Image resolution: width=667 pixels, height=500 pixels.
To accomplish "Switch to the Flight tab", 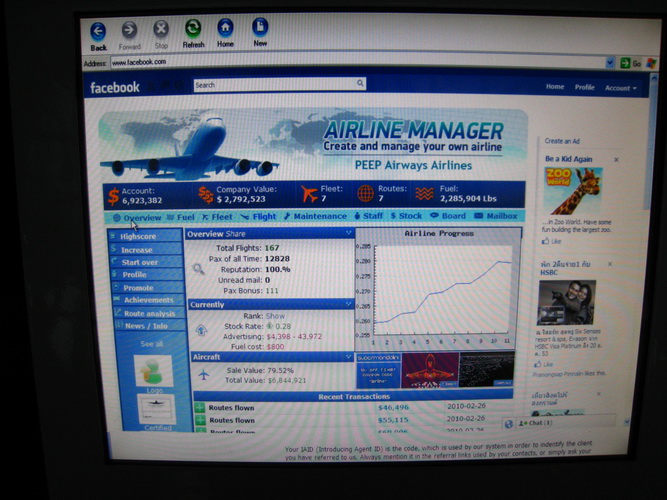I will [x=258, y=217].
